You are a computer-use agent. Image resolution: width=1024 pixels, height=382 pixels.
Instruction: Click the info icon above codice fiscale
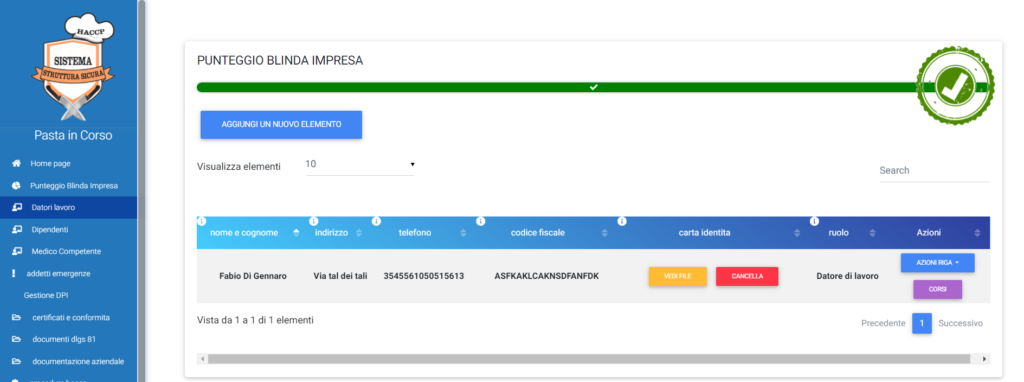coord(481,221)
